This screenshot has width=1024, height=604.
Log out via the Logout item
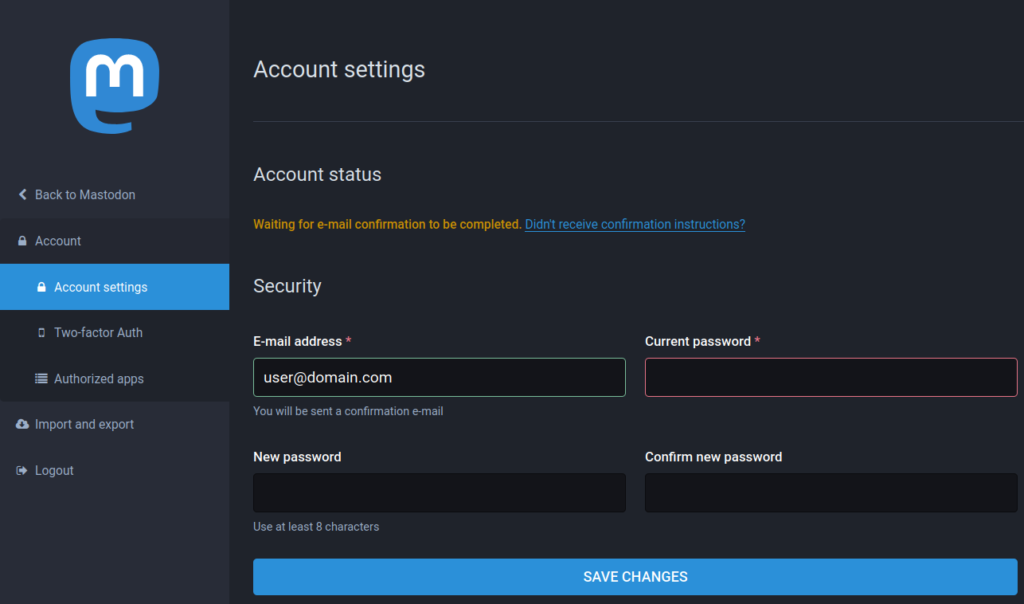coord(54,471)
